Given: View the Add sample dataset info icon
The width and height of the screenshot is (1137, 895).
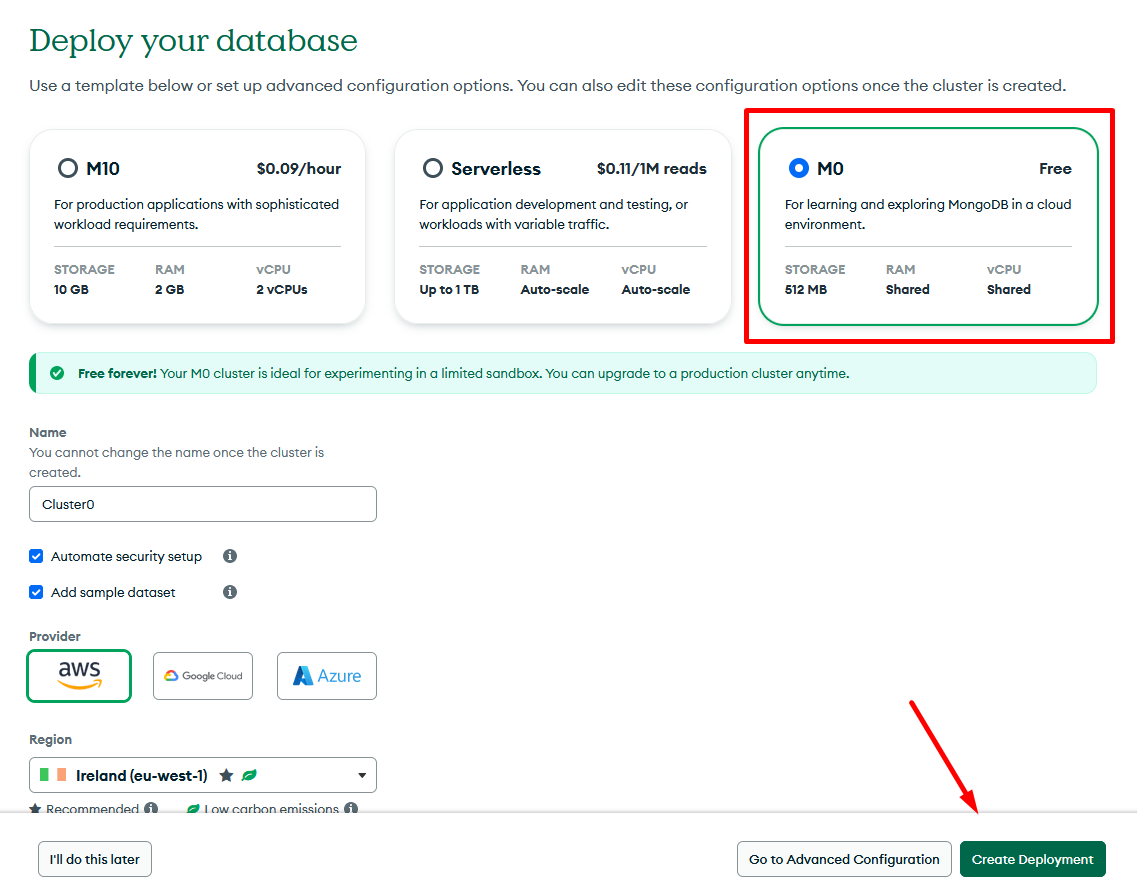Looking at the screenshot, I should [x=230, y=592].
